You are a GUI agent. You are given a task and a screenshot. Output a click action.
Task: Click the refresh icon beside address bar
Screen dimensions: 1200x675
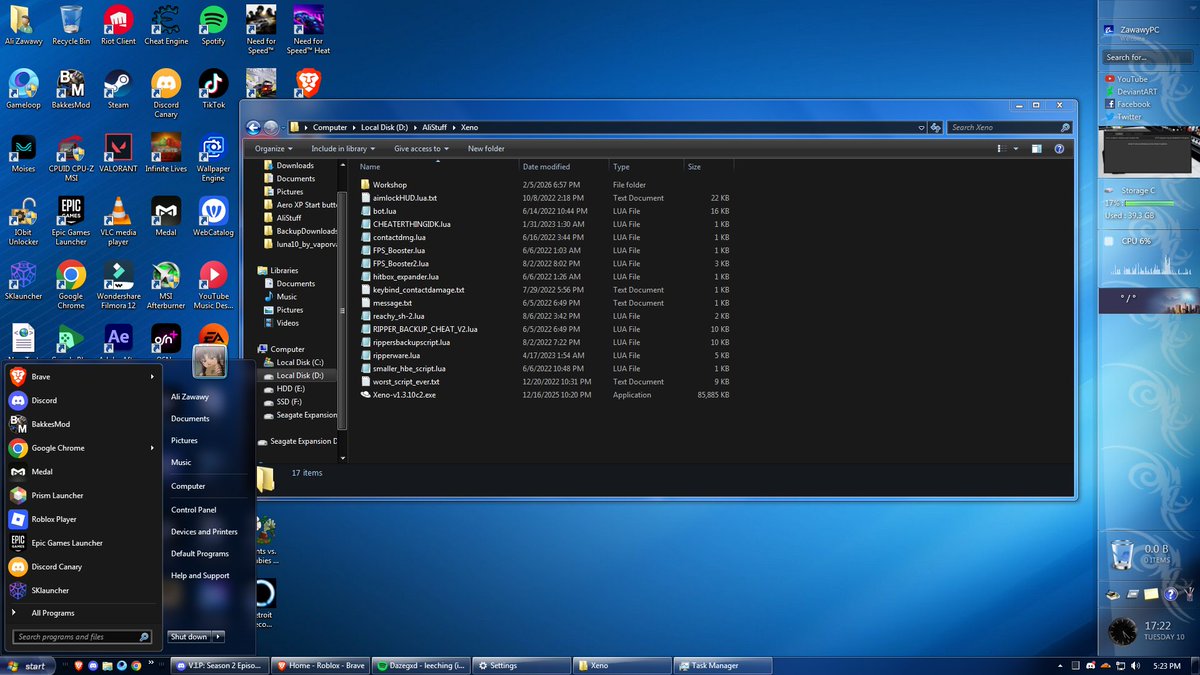click(935, 127)
